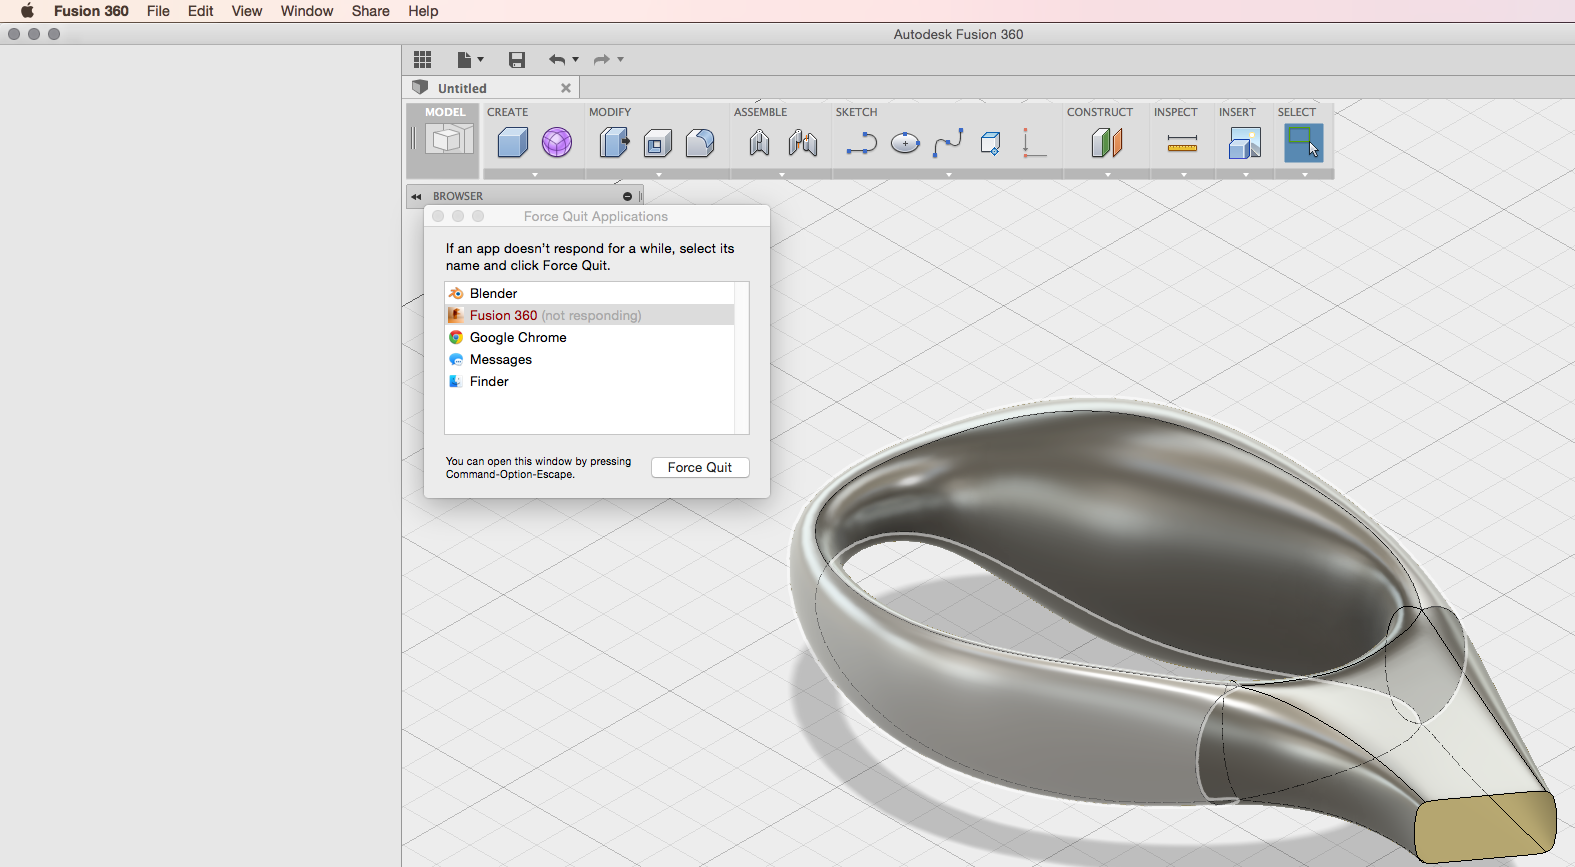Select the Sketch Ellipse tool
Image resolution: width=1575 pixels, height=867 pixels.
point(905,144)
